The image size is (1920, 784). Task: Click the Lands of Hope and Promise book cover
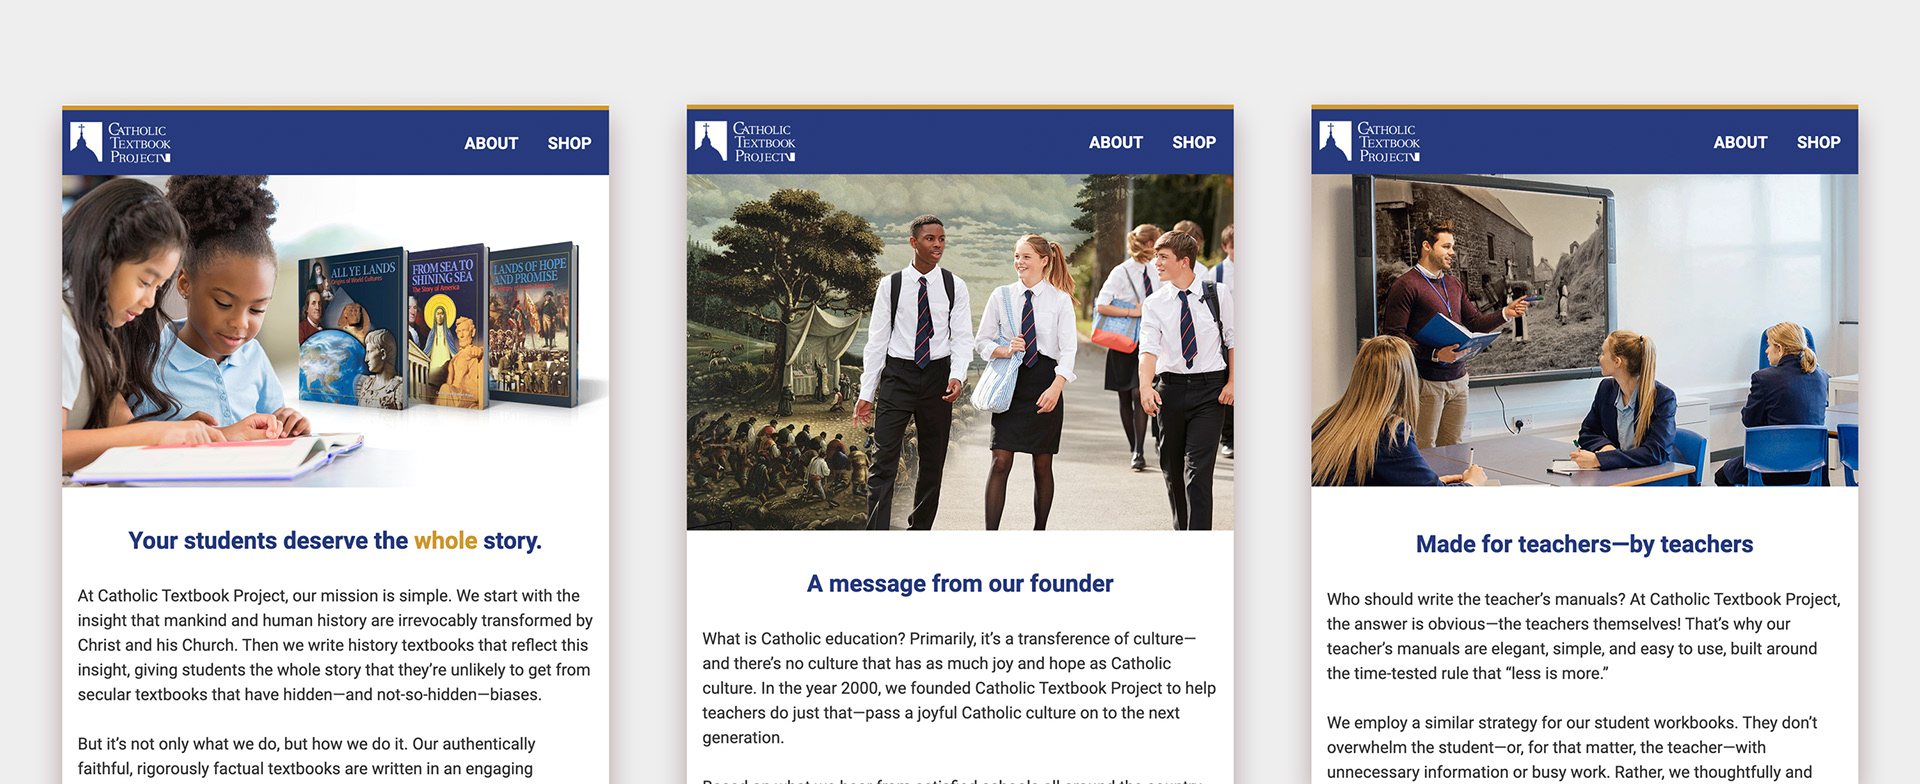[533, 323]
